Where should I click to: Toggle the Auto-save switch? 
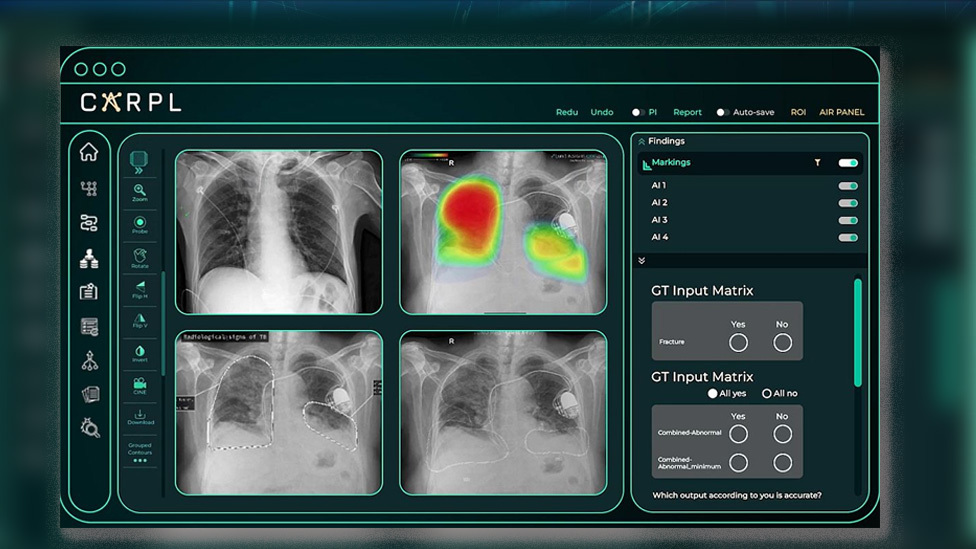[x=722, y=112]
